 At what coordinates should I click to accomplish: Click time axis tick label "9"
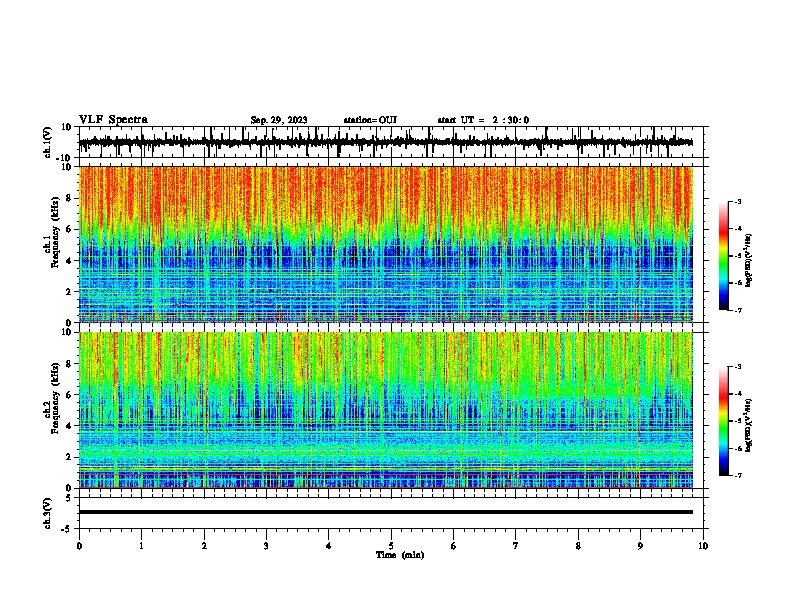click(x=640, y=546)
